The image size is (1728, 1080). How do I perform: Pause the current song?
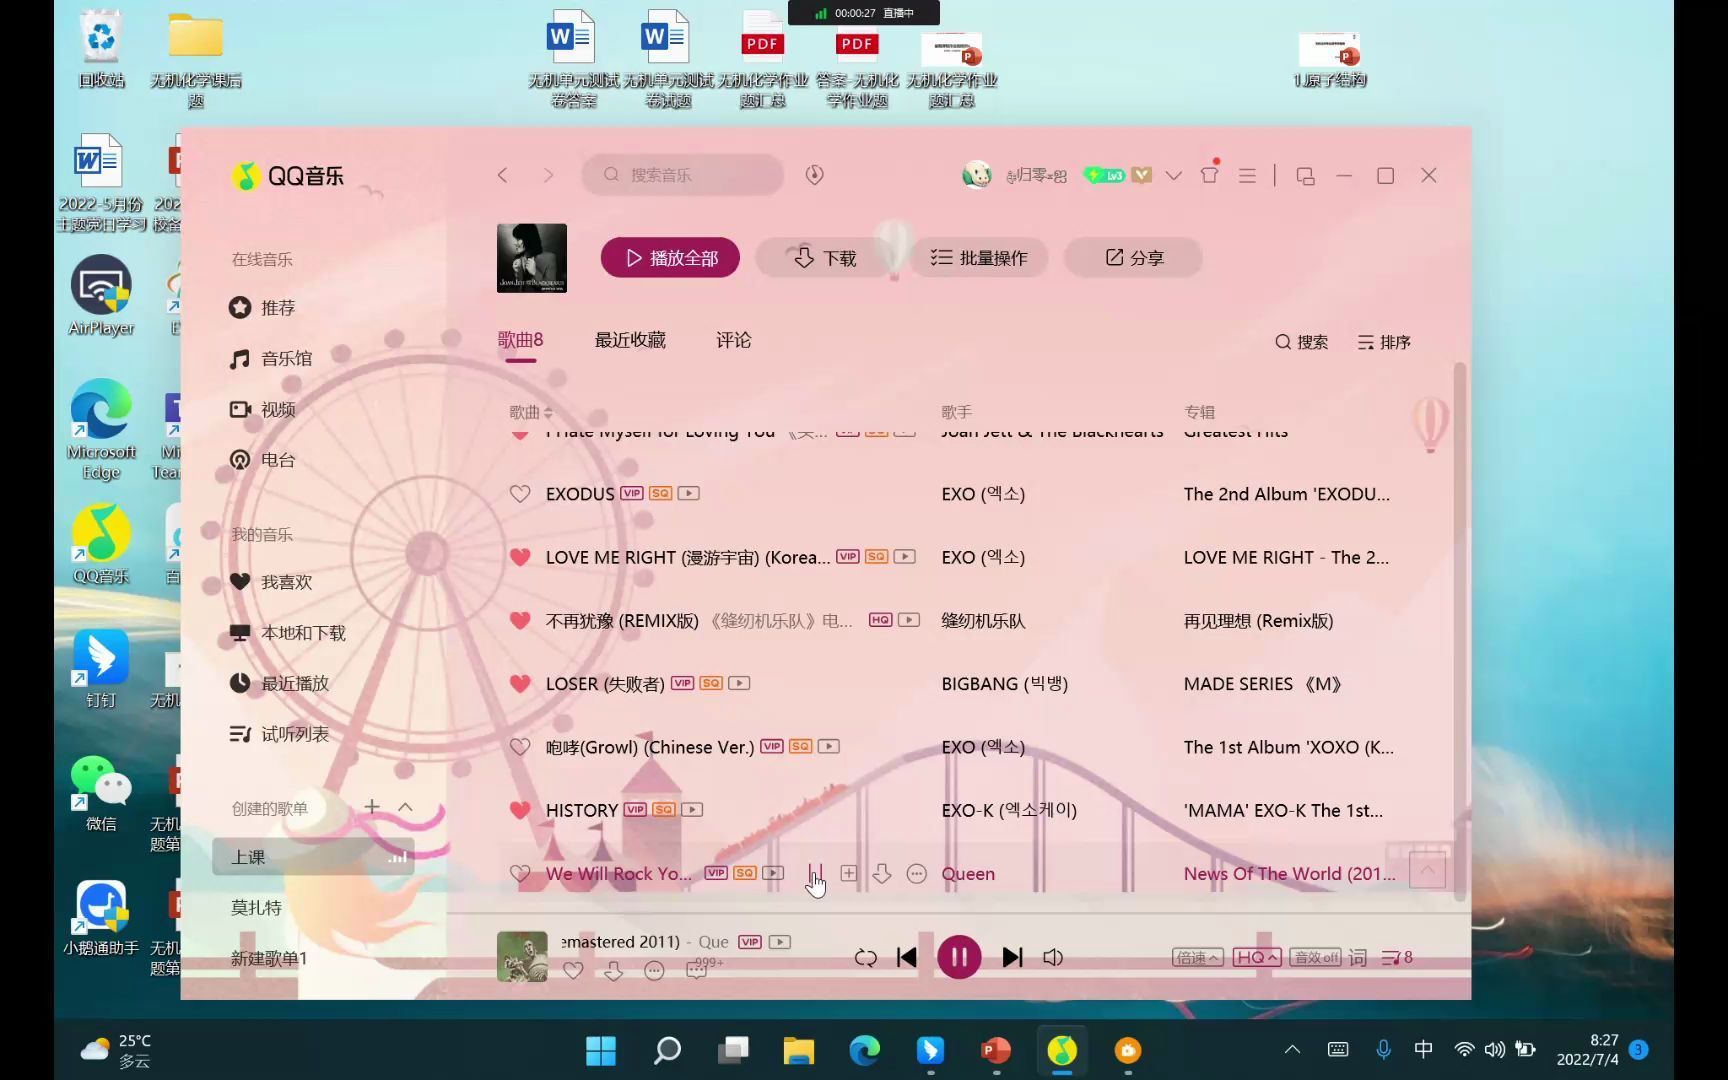959,958
